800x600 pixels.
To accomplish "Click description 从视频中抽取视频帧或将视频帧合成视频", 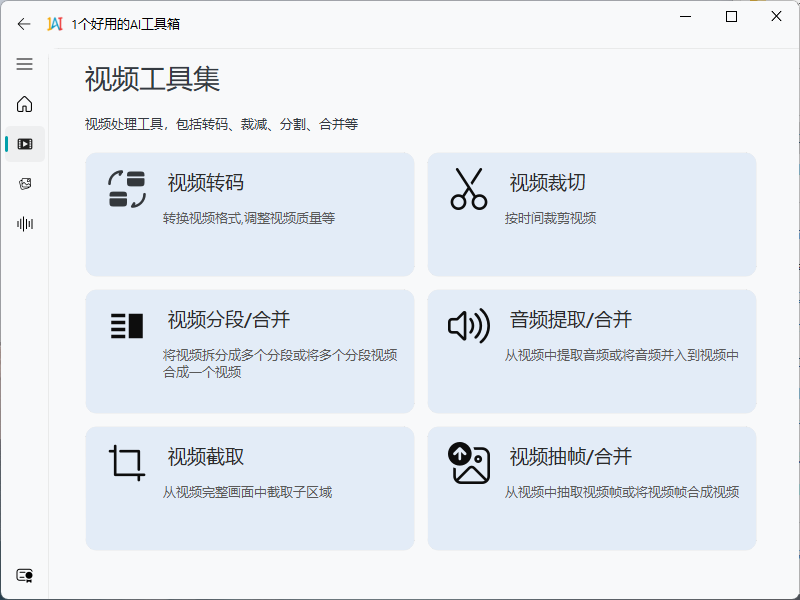I will point(622,492).
